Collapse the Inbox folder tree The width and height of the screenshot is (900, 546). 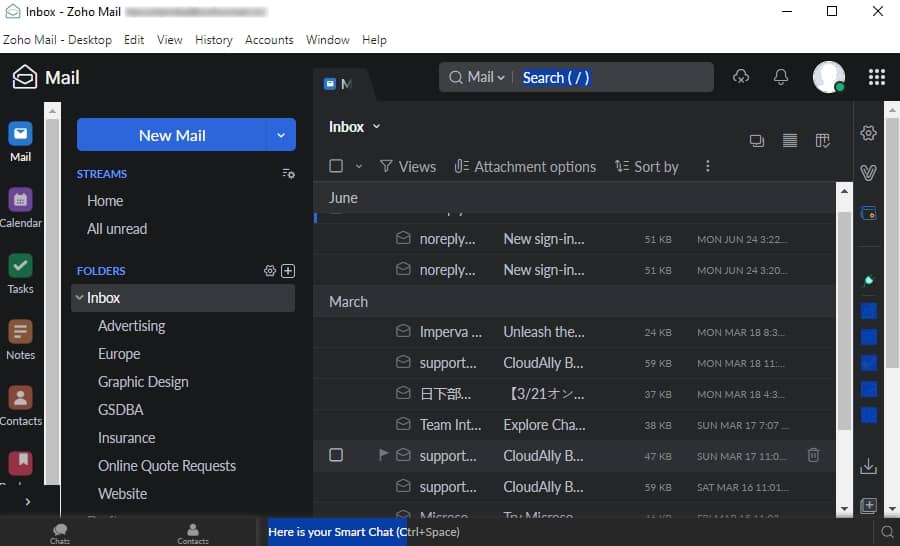pos(79,297)
